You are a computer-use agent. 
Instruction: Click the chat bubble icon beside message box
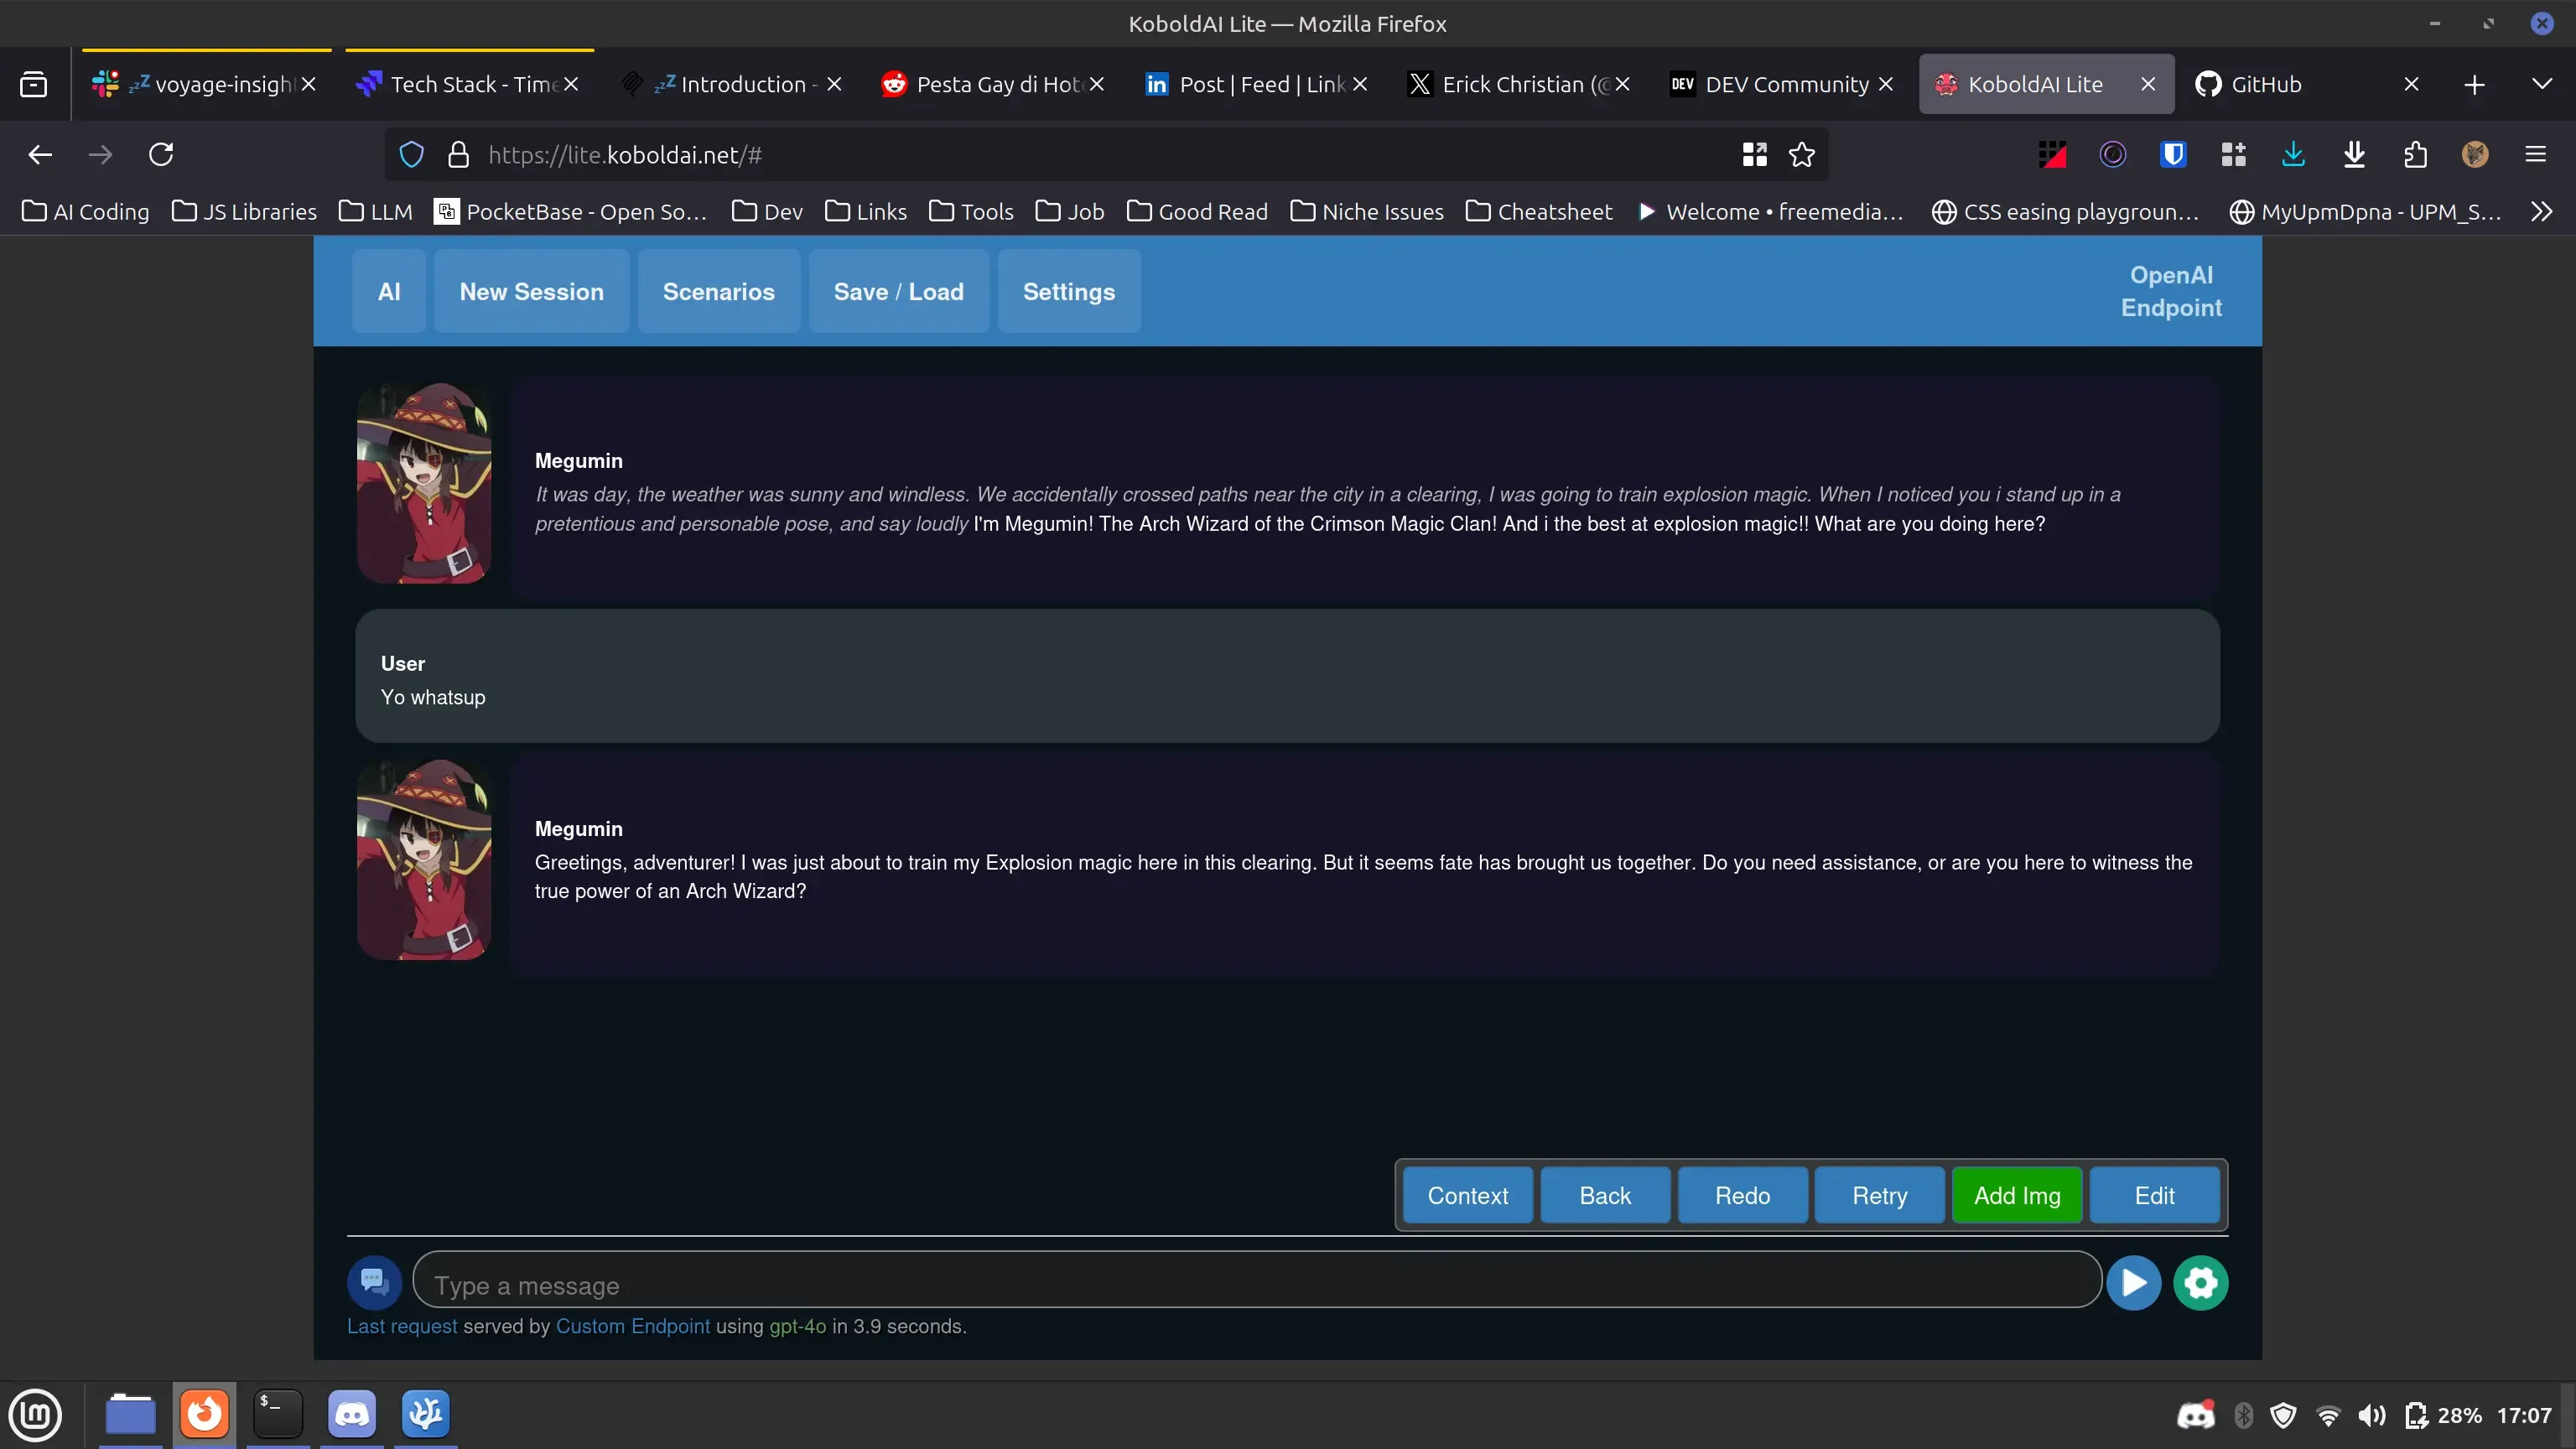pyautogui.click(x=374, y=1282)
